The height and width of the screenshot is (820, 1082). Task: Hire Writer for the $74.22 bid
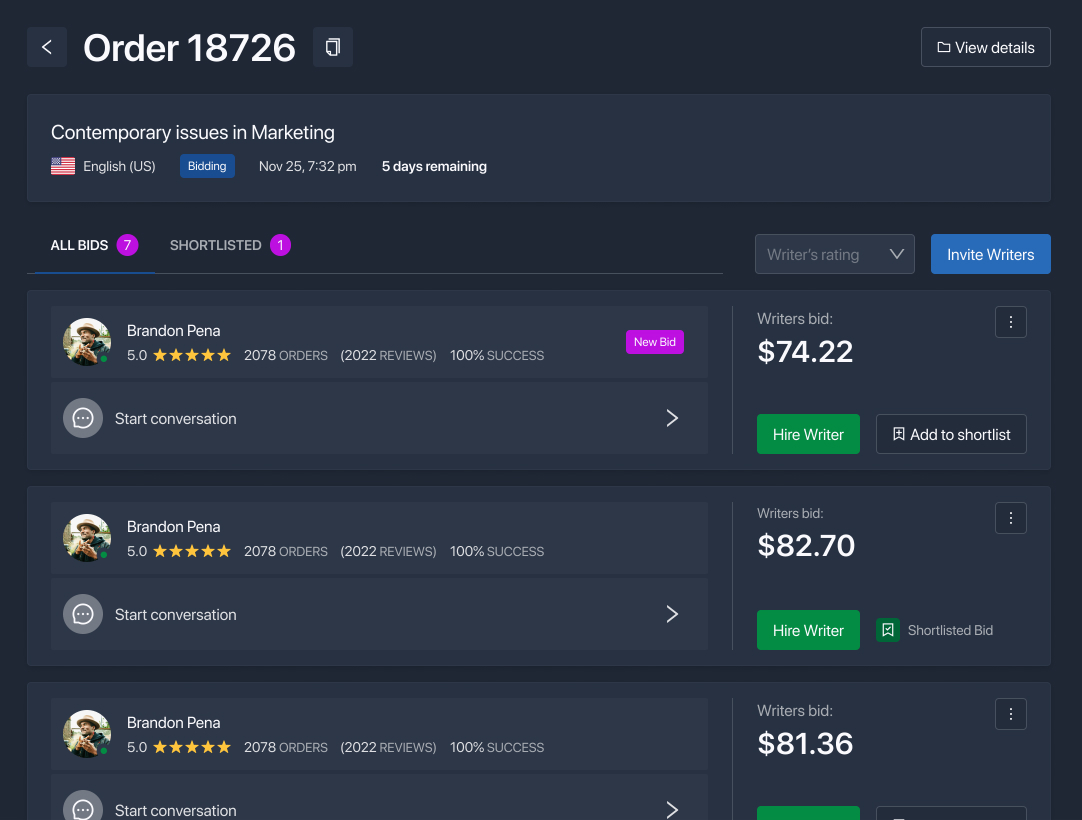point(808,434)
